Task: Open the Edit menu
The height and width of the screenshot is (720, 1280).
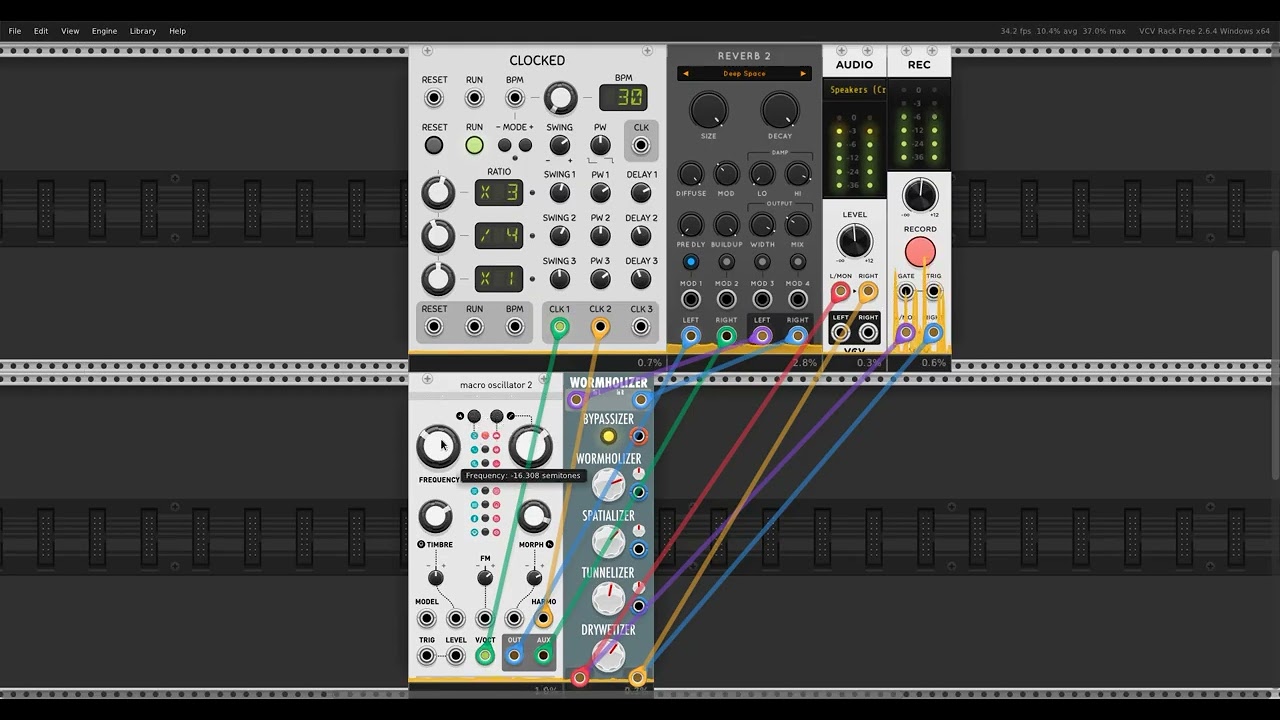Action: [41, 31]
